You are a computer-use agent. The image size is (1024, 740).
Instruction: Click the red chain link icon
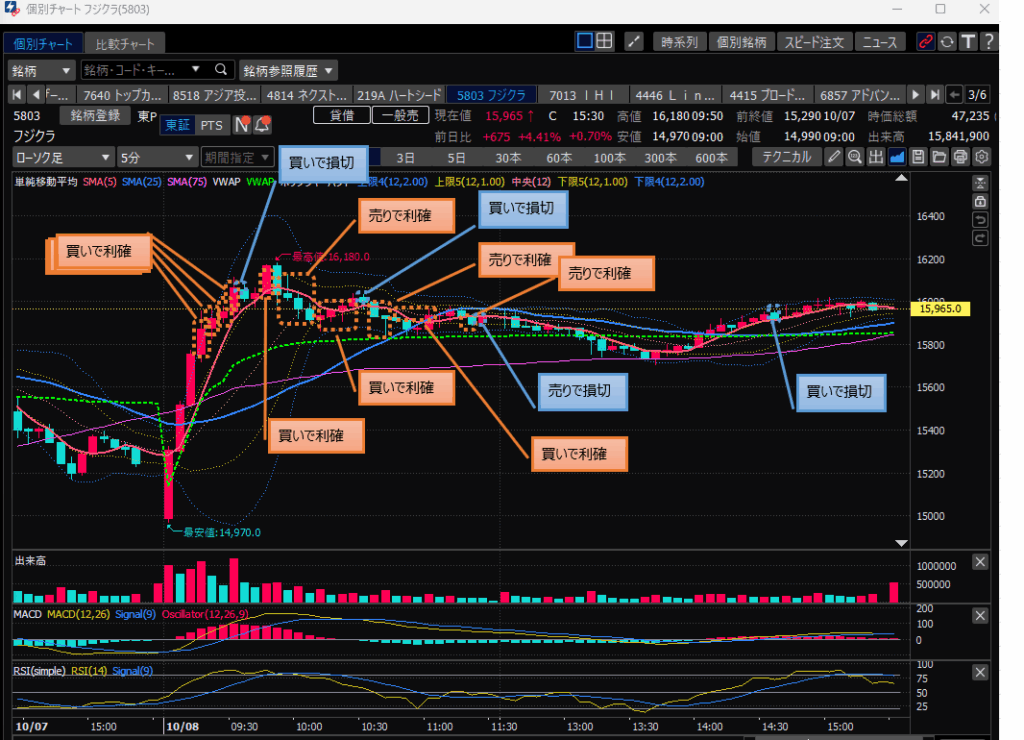(925, 42)
